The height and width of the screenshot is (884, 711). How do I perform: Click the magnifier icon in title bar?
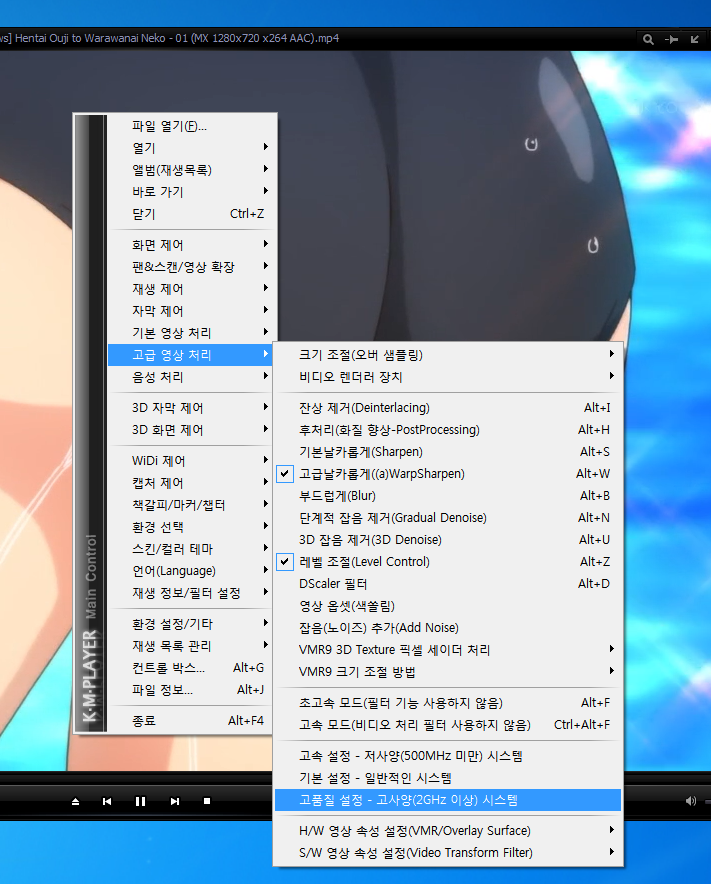coord(648,39)
